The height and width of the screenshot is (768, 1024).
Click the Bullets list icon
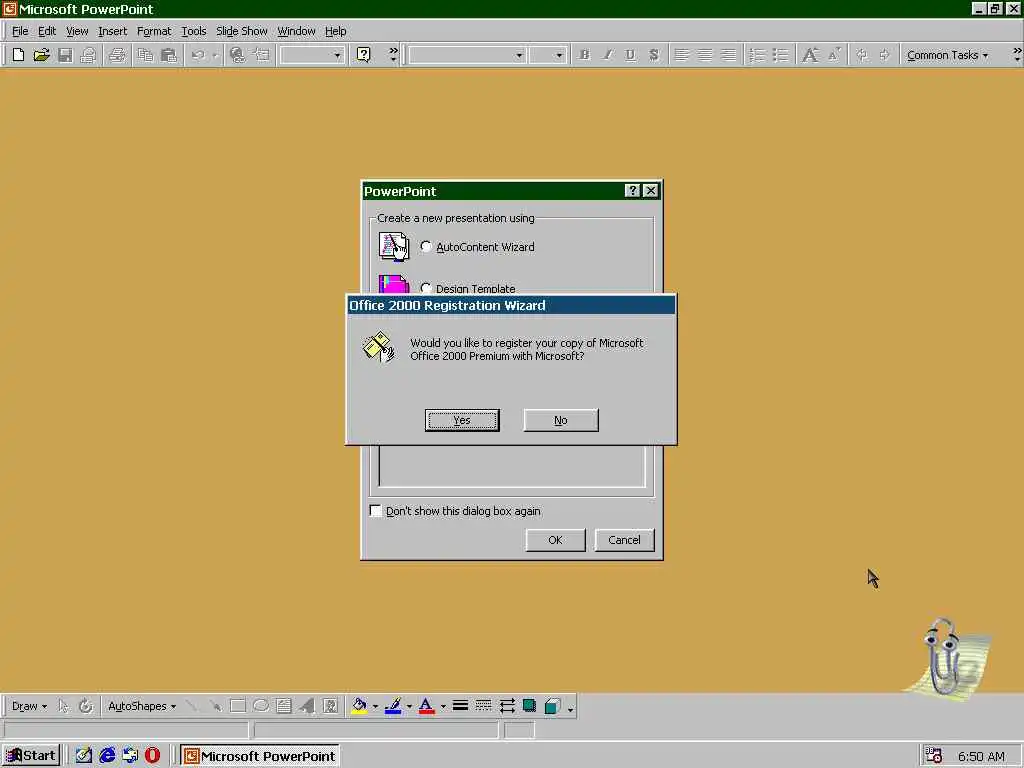coord(780,55)
